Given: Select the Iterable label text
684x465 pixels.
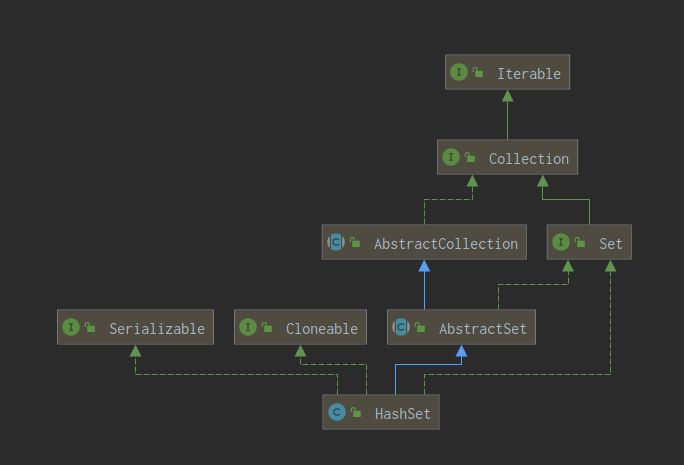Looking at the screenshot, I should click(x=528, y=73).
